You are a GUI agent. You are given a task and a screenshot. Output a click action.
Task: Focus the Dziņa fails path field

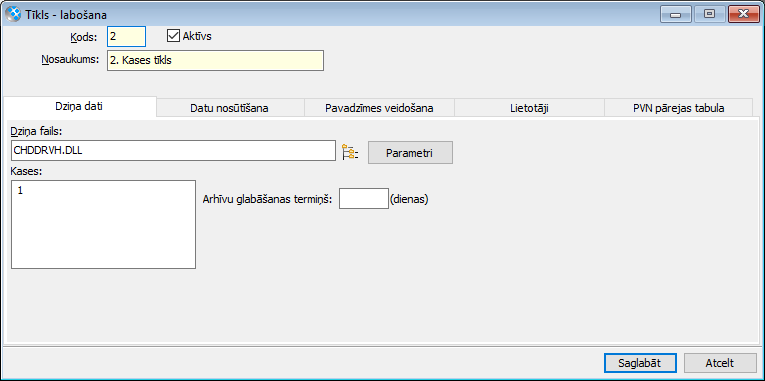[x=173, y=151]
